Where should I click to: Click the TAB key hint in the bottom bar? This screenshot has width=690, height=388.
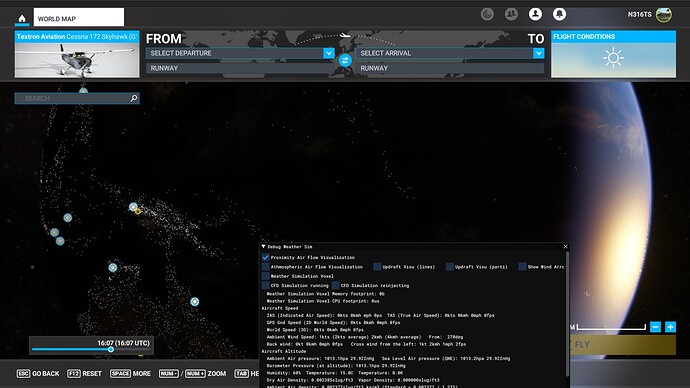pyautogui.click(x=241, y=373)
